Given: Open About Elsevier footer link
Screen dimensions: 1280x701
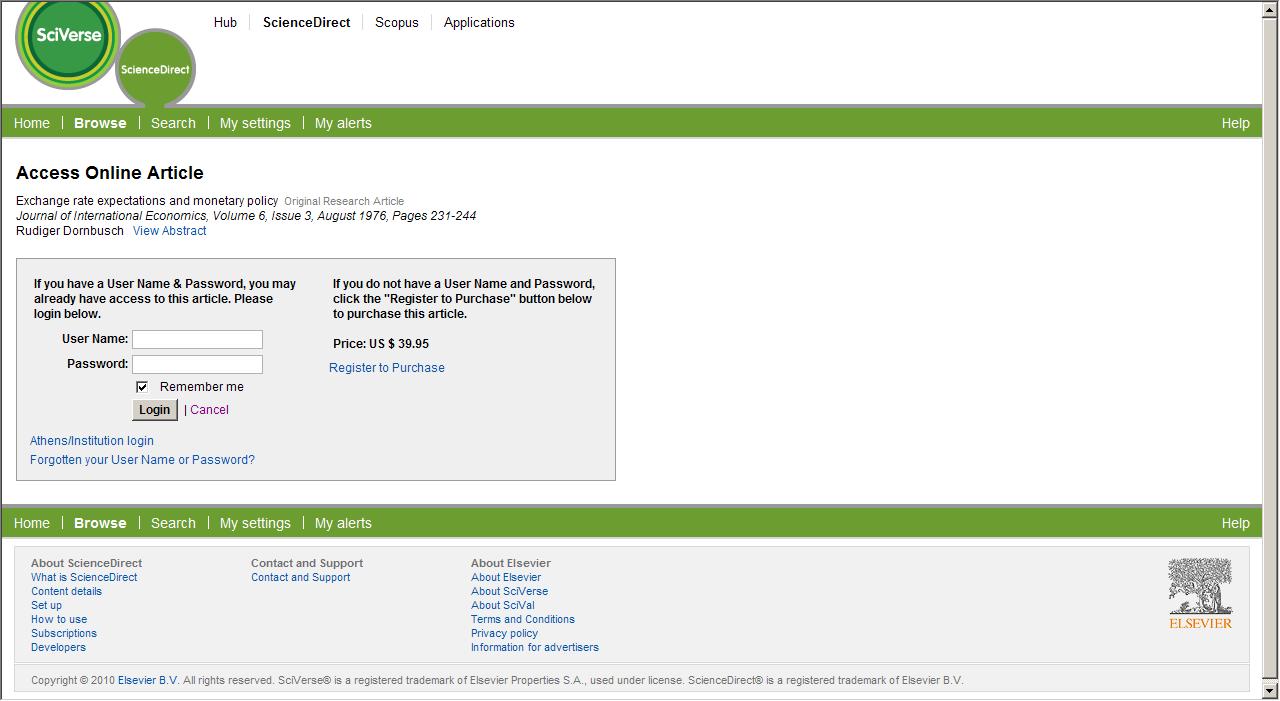Looking at the screenshot, I should coord(506,577).
